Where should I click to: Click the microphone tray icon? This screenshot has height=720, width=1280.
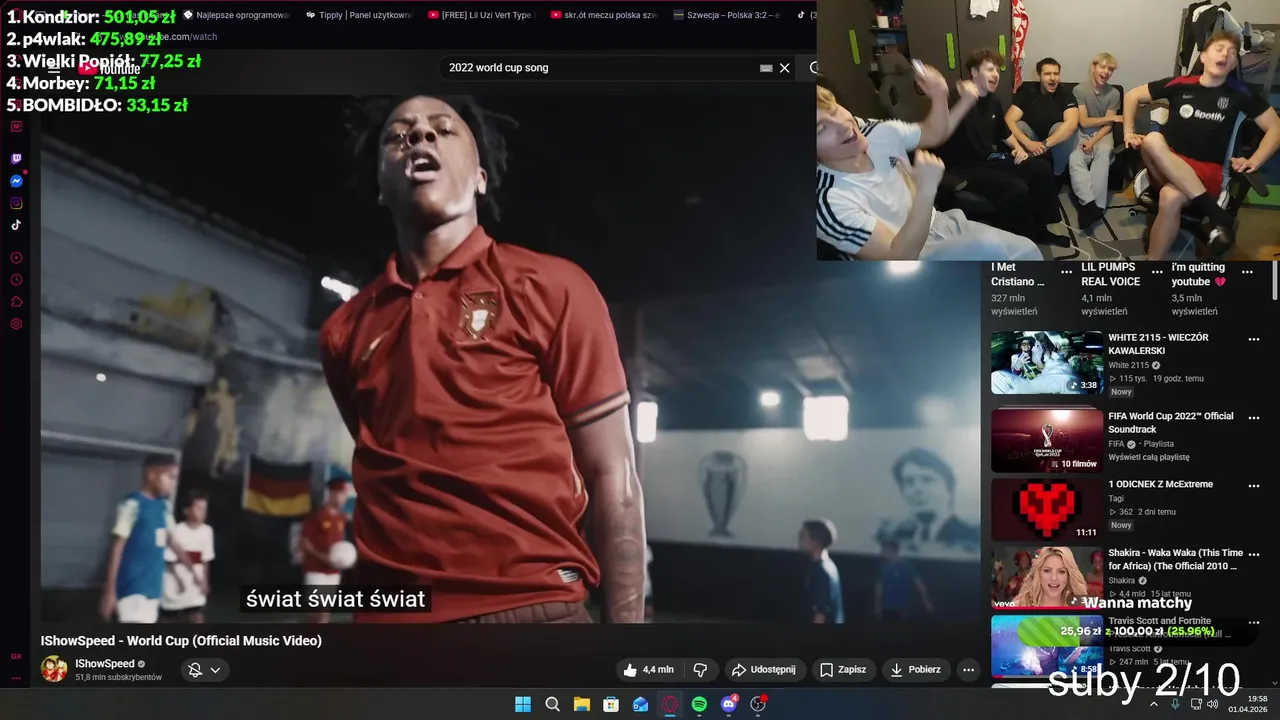[1175, 704]
